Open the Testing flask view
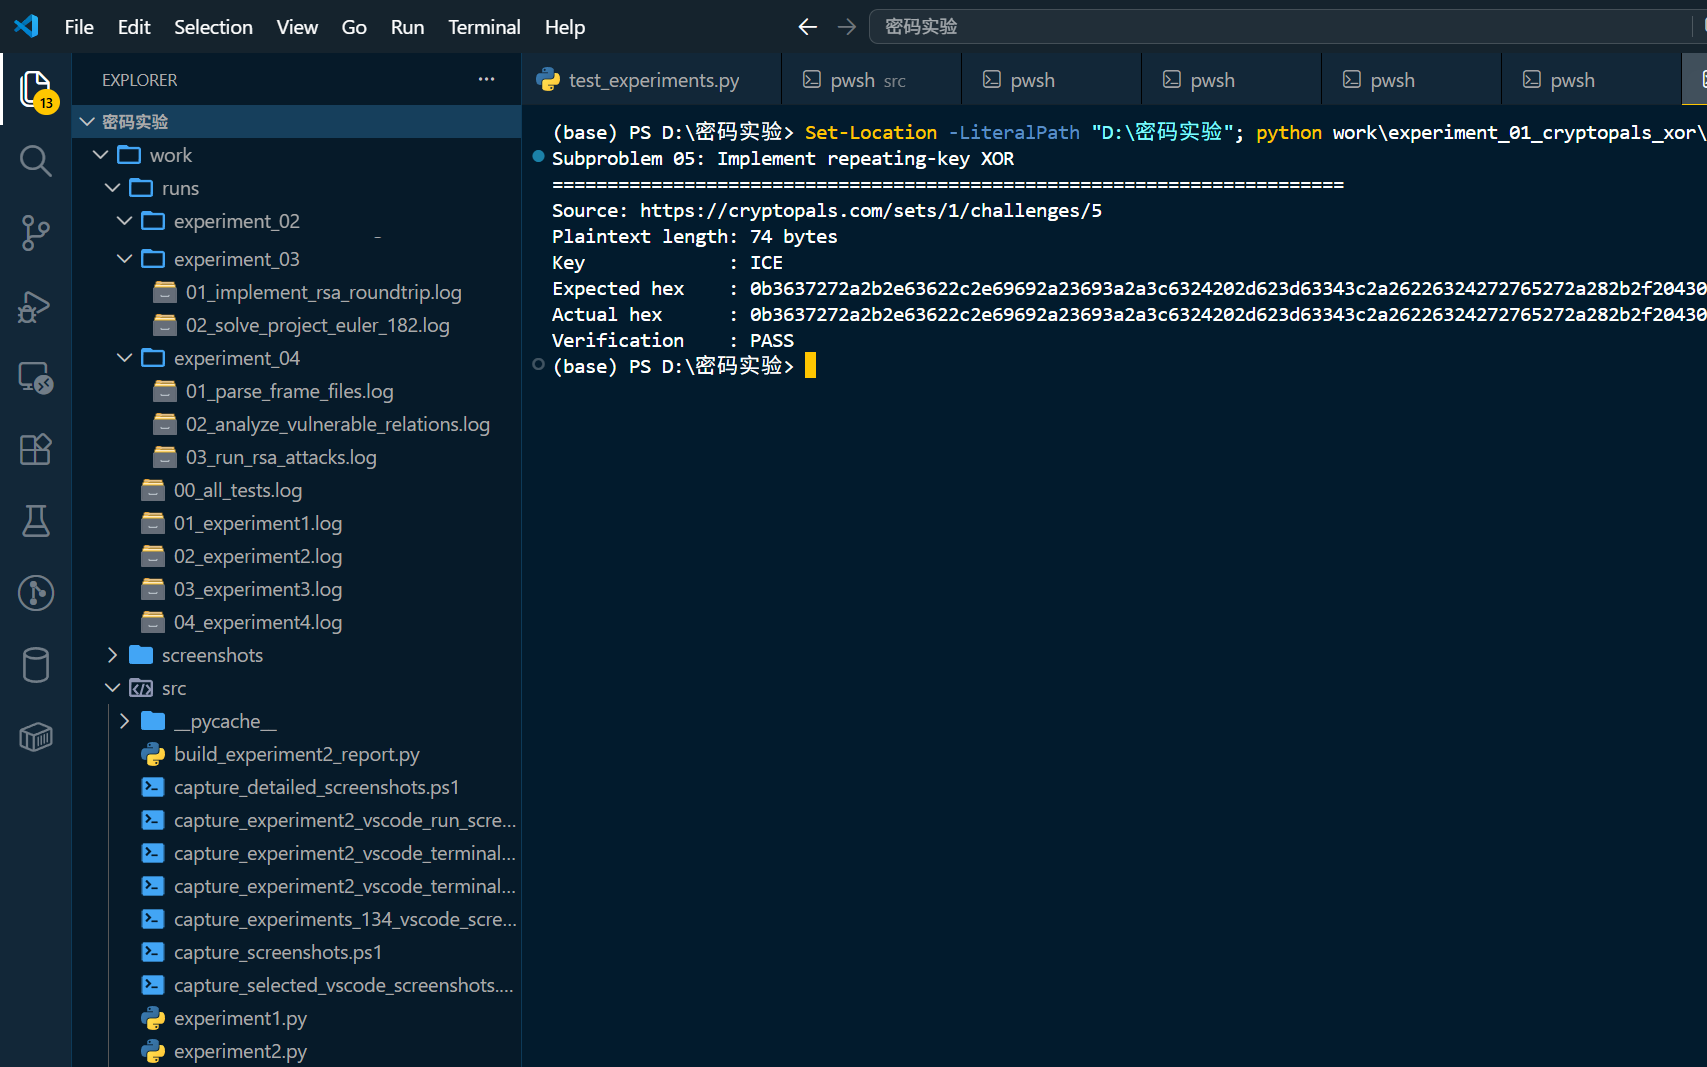This screenshot has height=1067, width=1707. click(x=36, y=521)
